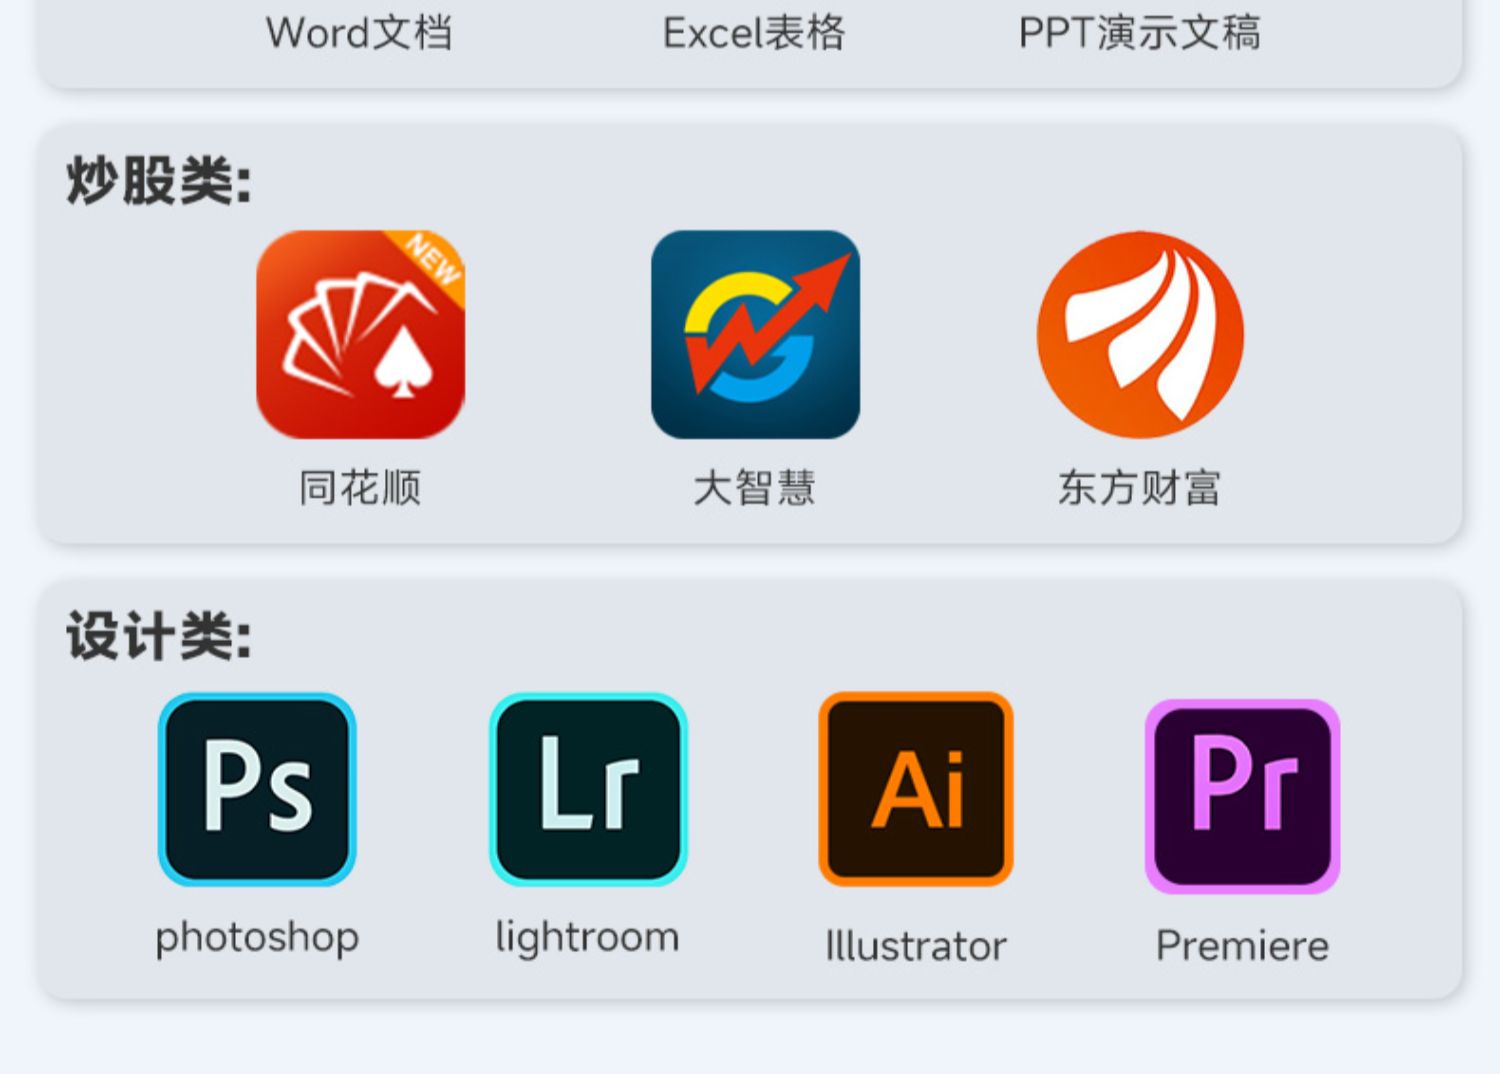This screenshot has height=1074, width=1500.
Task: Click the 东方财富 text label
Action: [x=1140, y=488]
